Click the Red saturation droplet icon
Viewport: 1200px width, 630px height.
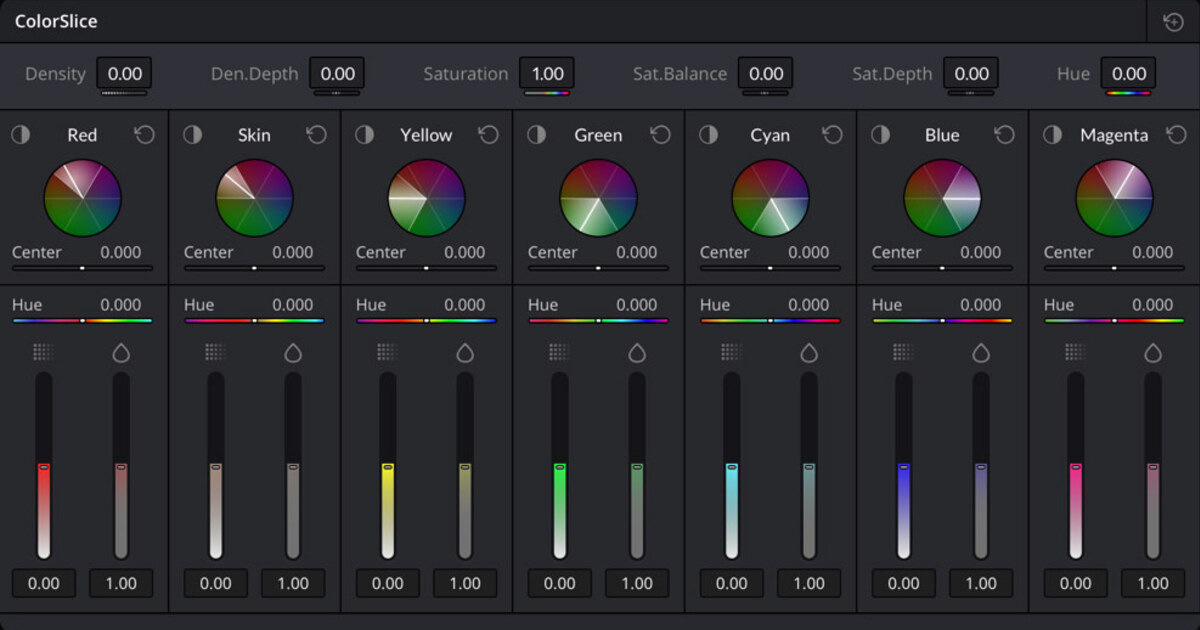pyautogui.click(x=121, y=352)
